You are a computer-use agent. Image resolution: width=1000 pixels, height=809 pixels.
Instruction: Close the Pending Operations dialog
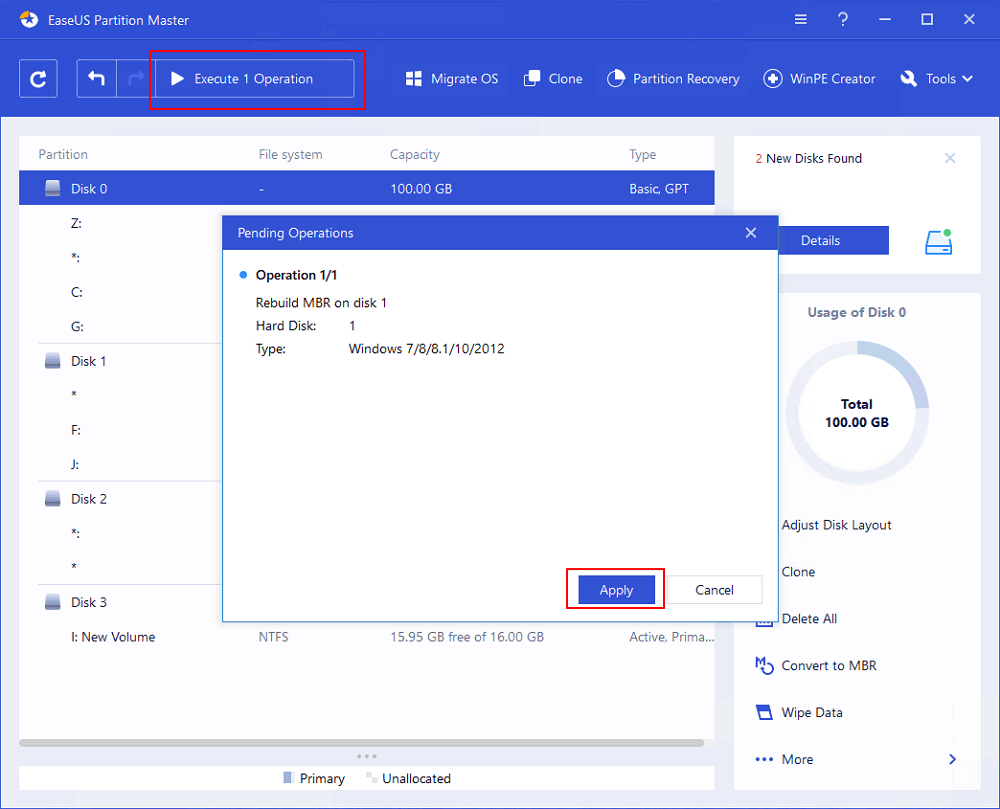[x=751, y=233]
